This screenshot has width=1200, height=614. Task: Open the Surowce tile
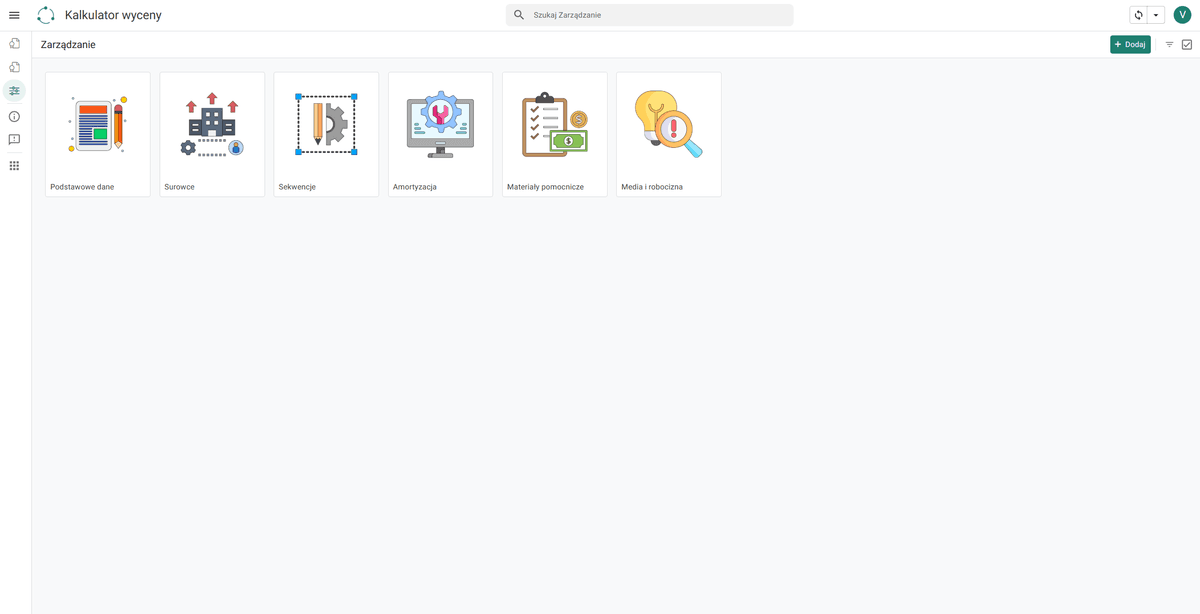click(212, 134)
